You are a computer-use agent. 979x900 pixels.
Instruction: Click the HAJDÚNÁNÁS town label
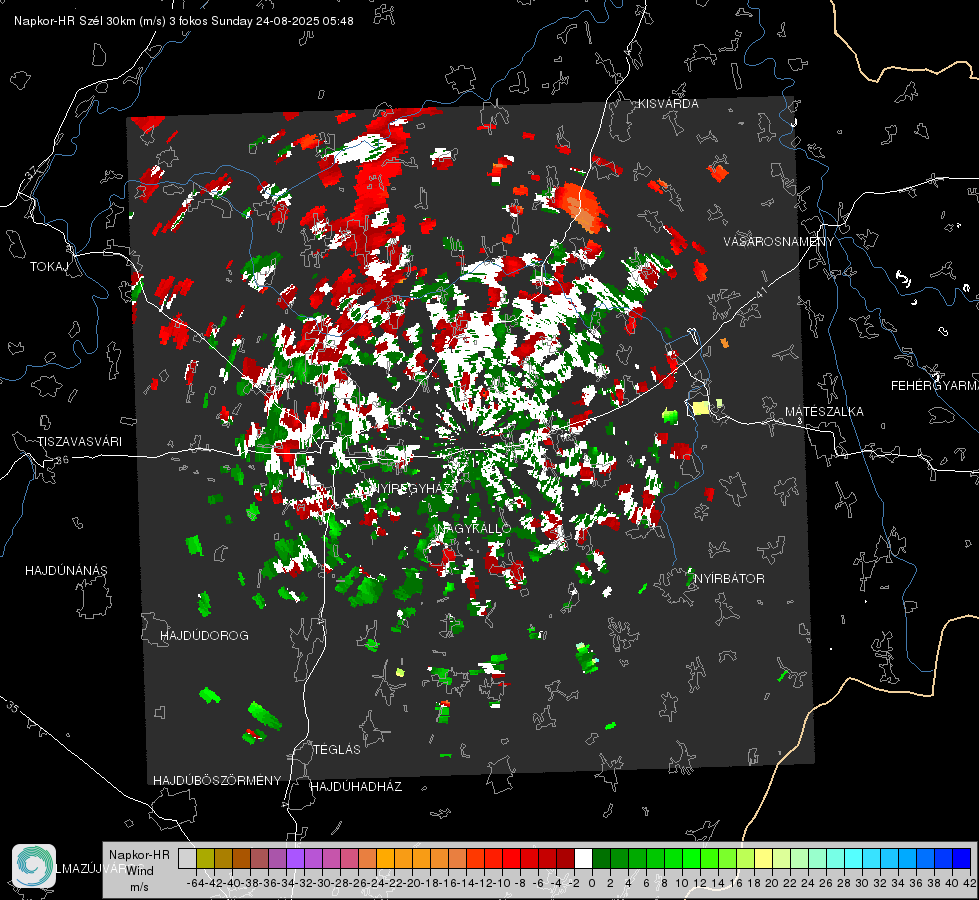coord(66,570)
